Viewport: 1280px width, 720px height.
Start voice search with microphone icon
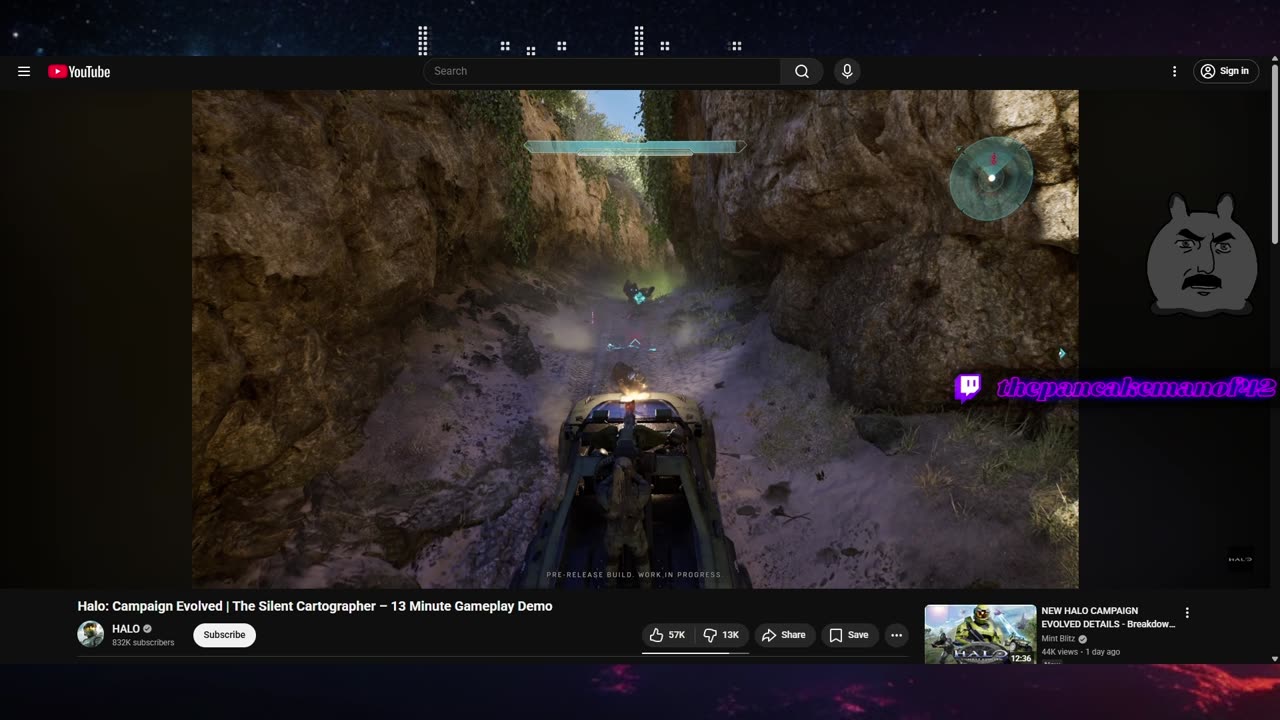coord(847,71)
